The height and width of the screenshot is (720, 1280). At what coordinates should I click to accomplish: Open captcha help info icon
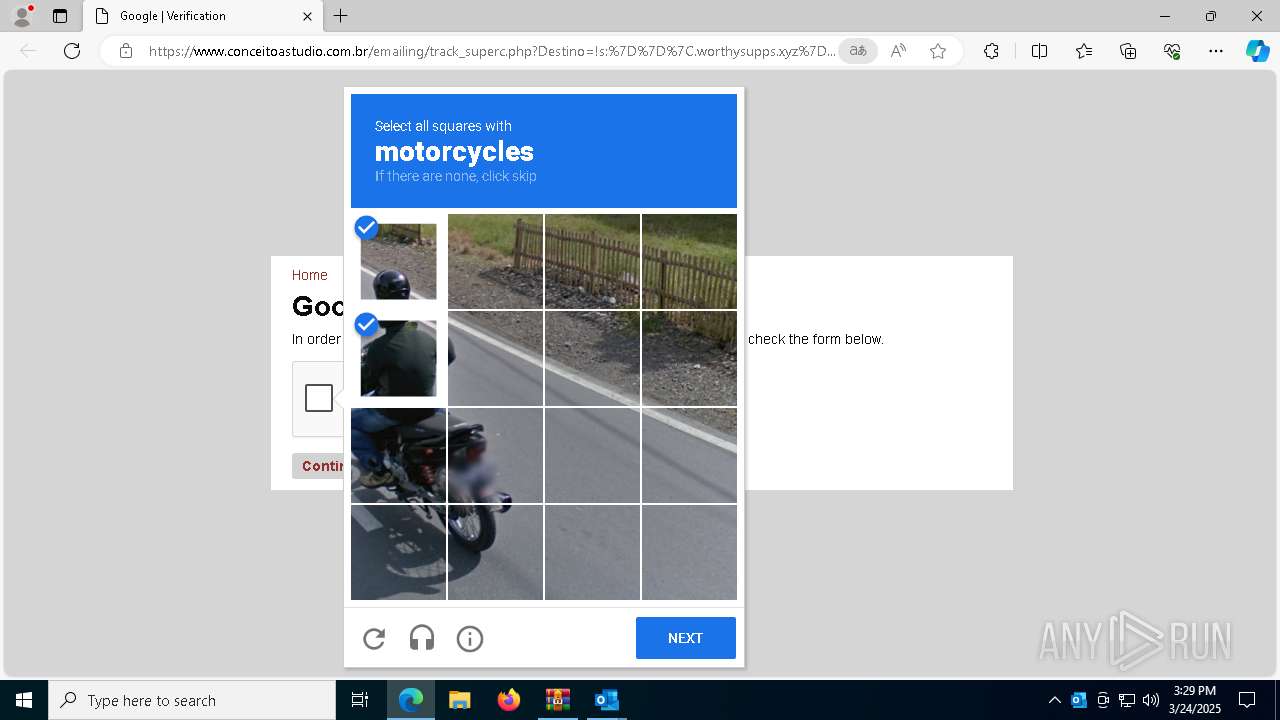(470, 638)
